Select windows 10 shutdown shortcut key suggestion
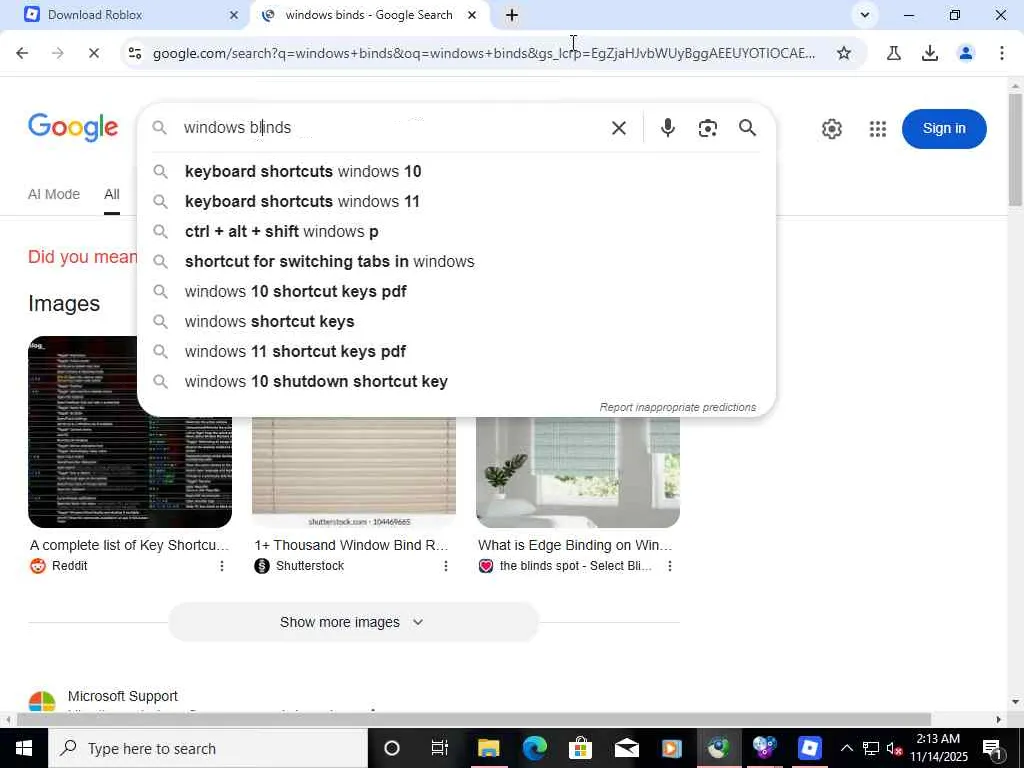The height and width of the screenshot is (768, 1024). coord(456,381)
